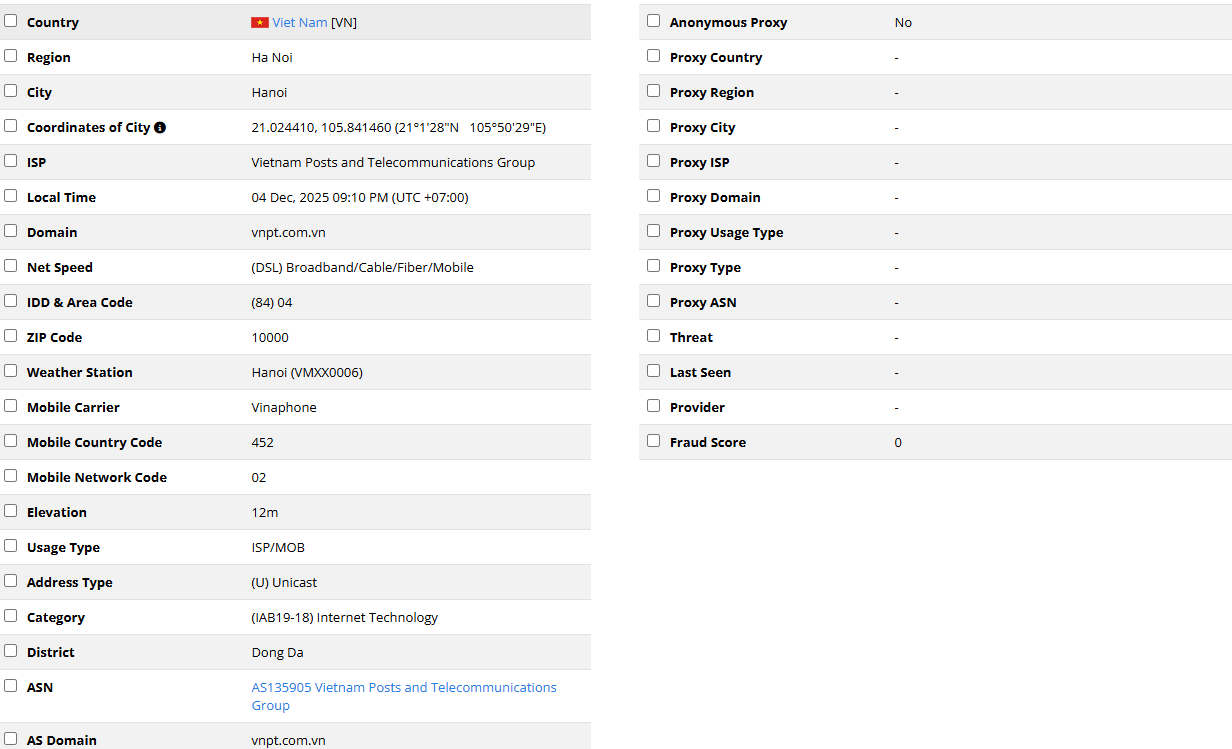
Task: Check the ASN row checkbox
Action: pos(11,686)
